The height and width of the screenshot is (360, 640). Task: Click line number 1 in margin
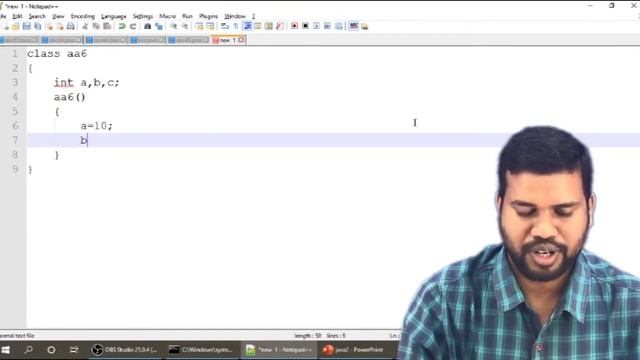click(15, 53)
